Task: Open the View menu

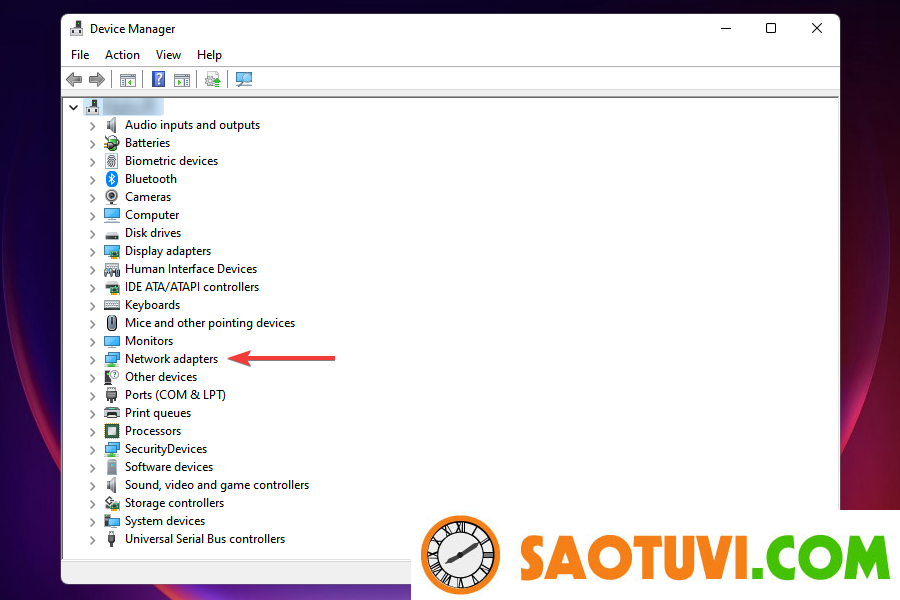Action: pos(168,55)
